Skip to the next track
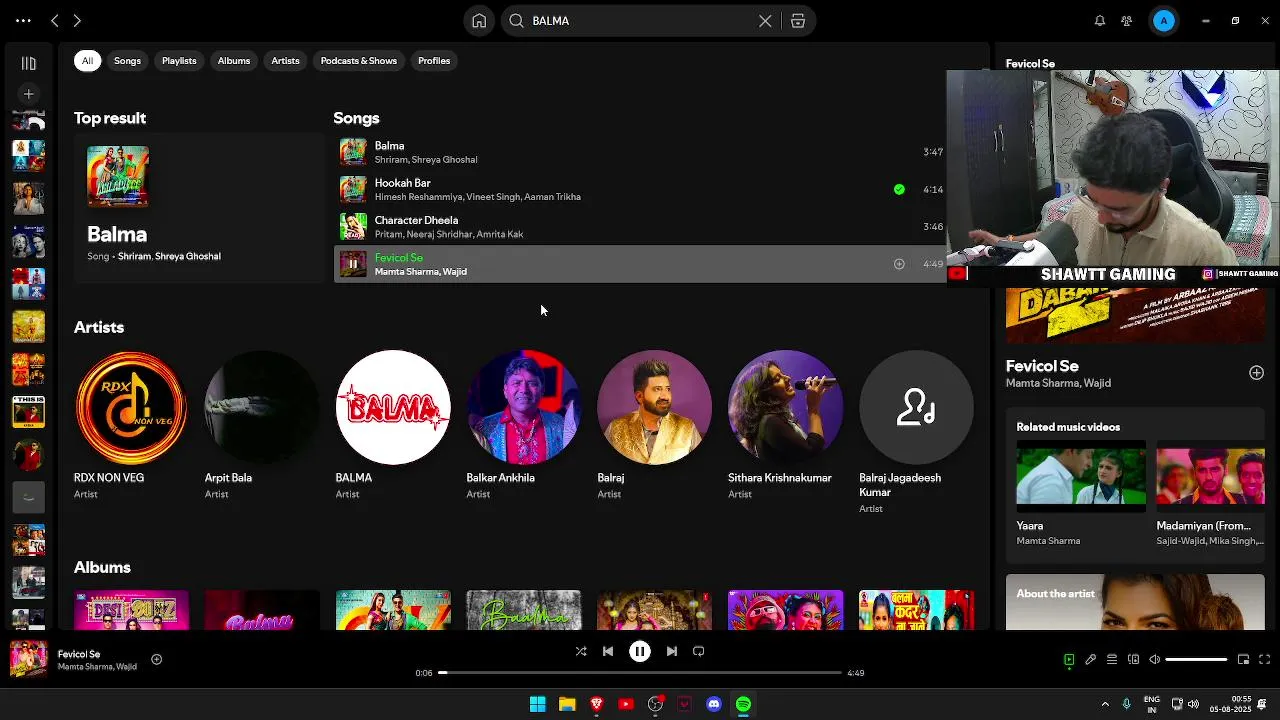This screenshot has height=720, width=1280. [x=672, y=651]
